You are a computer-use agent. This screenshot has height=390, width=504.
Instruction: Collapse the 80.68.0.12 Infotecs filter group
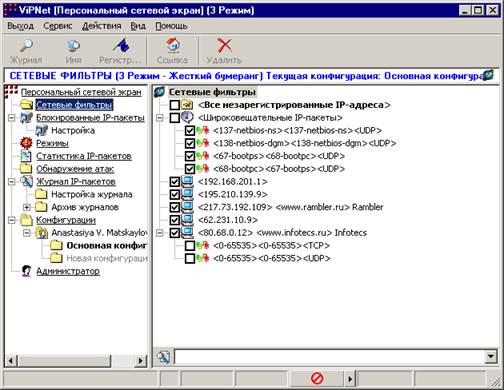tap(160, 233)
